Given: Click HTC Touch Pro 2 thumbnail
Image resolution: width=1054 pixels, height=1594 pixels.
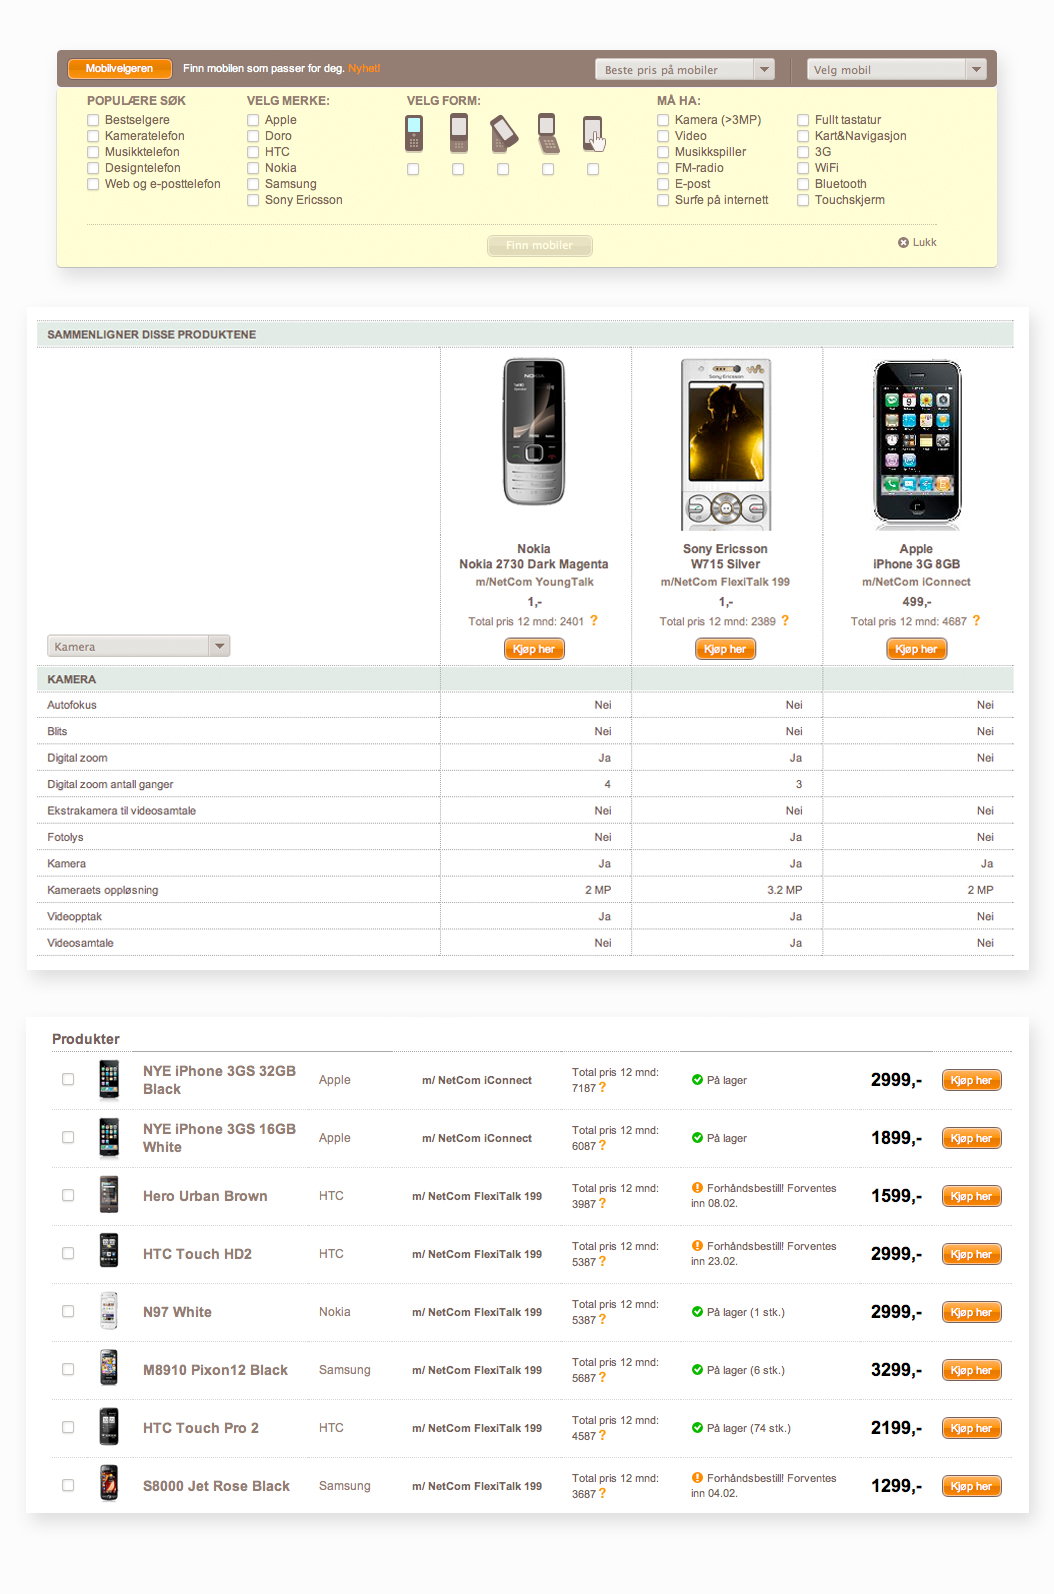Looking at the screenshot, I should pos(109,1428).
